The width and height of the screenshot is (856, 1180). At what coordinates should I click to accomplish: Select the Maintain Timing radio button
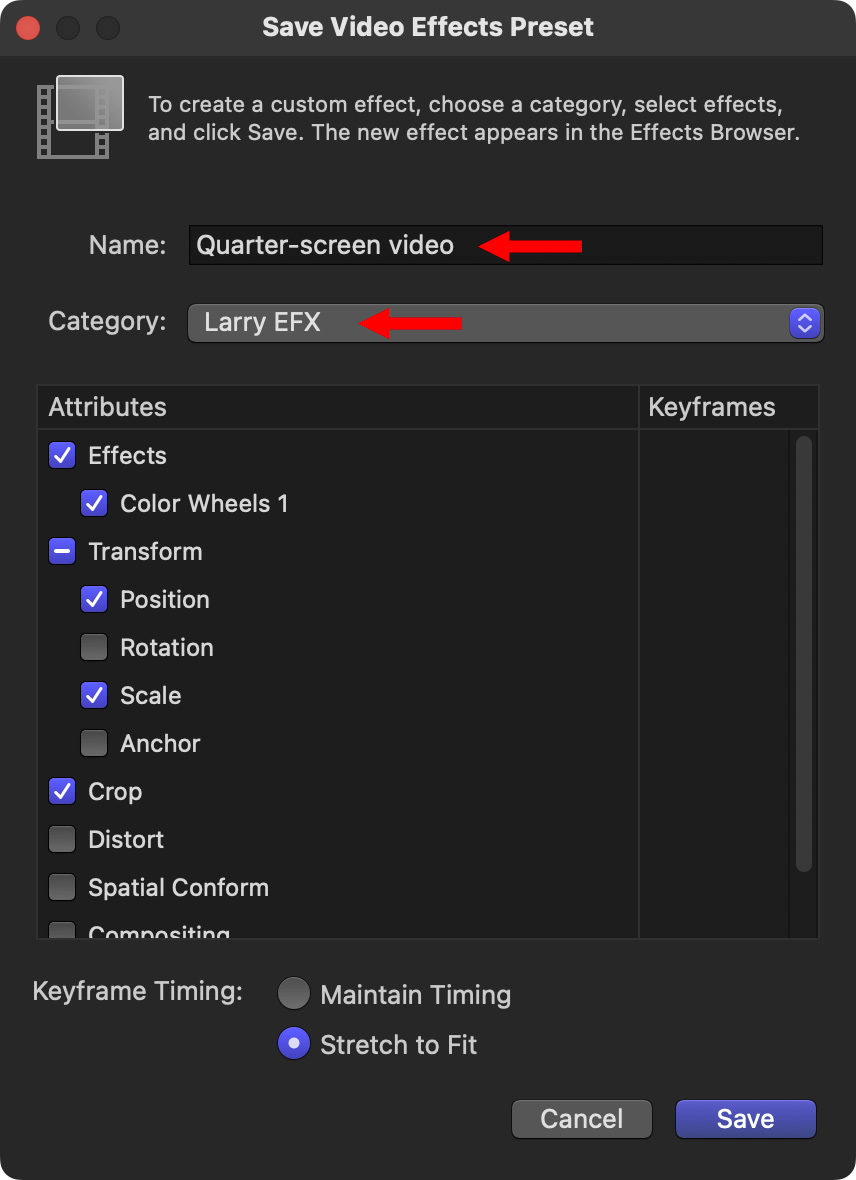click(x=294, y=994)
